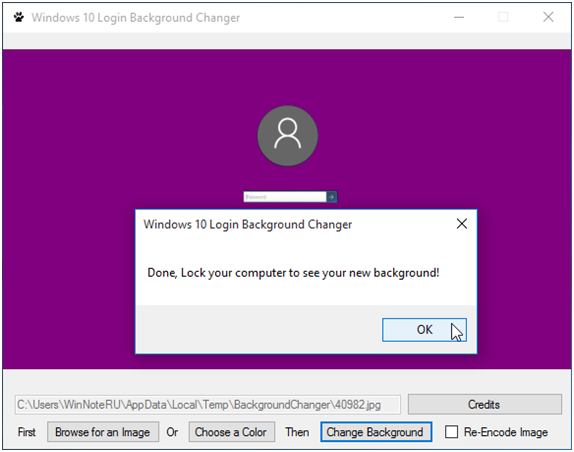Close the main Background Changer window

(548, 17)
